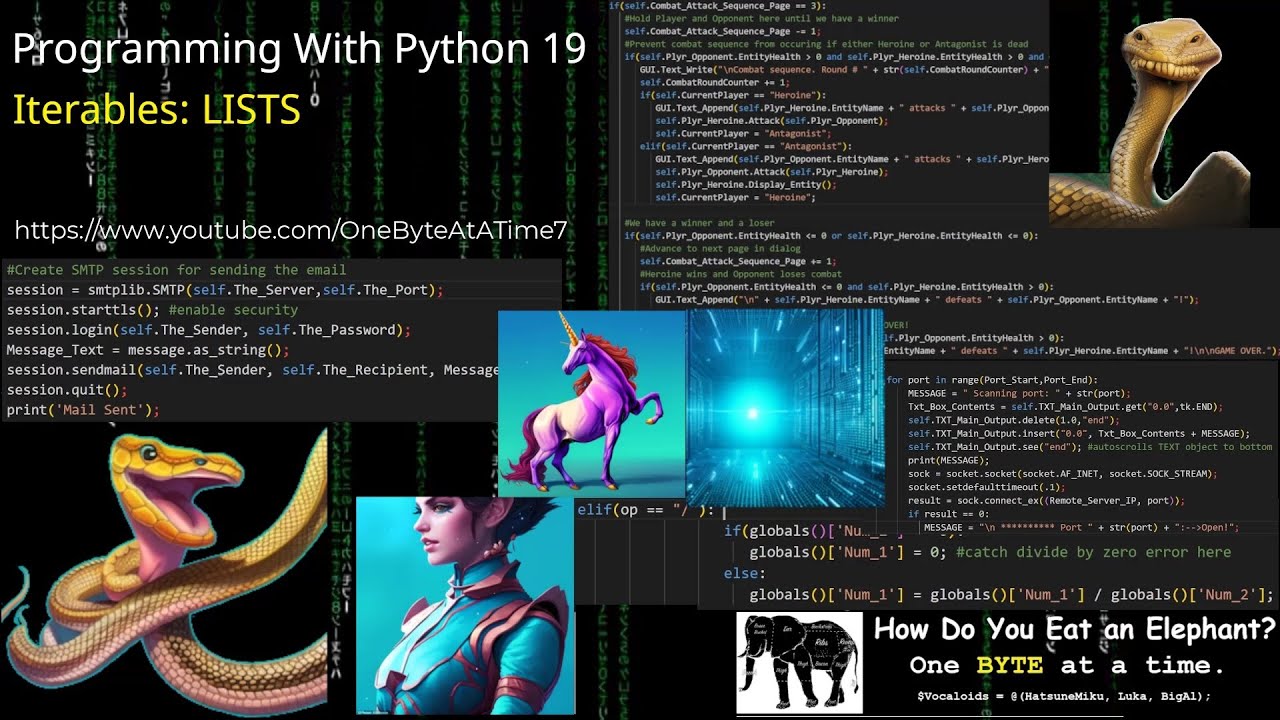Click 'for port in range(Port_Start,Port_End):' line

pyautogui.click(x=992, y=380)
